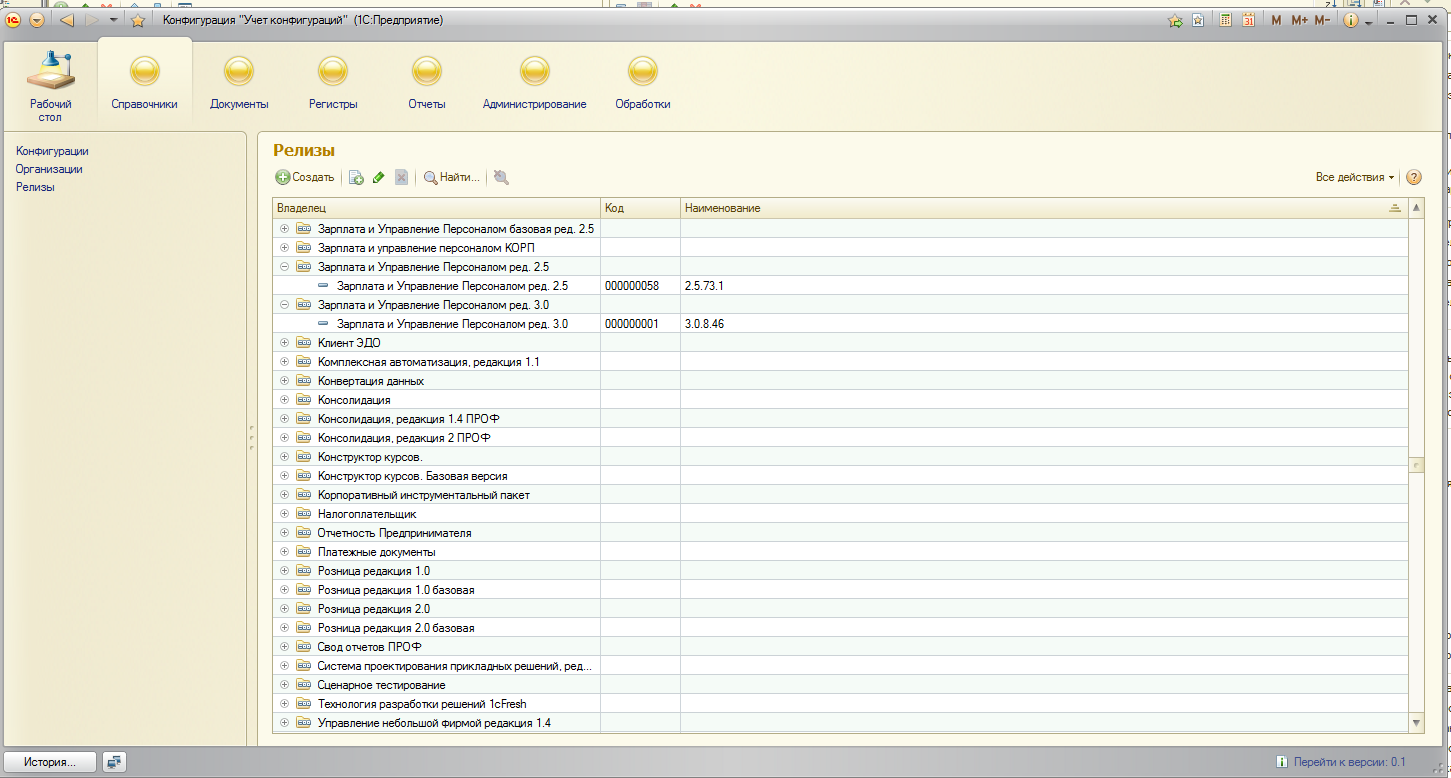Click the get link star icon
Viewport: 1451px width, 778px height.
point(1176,20)
